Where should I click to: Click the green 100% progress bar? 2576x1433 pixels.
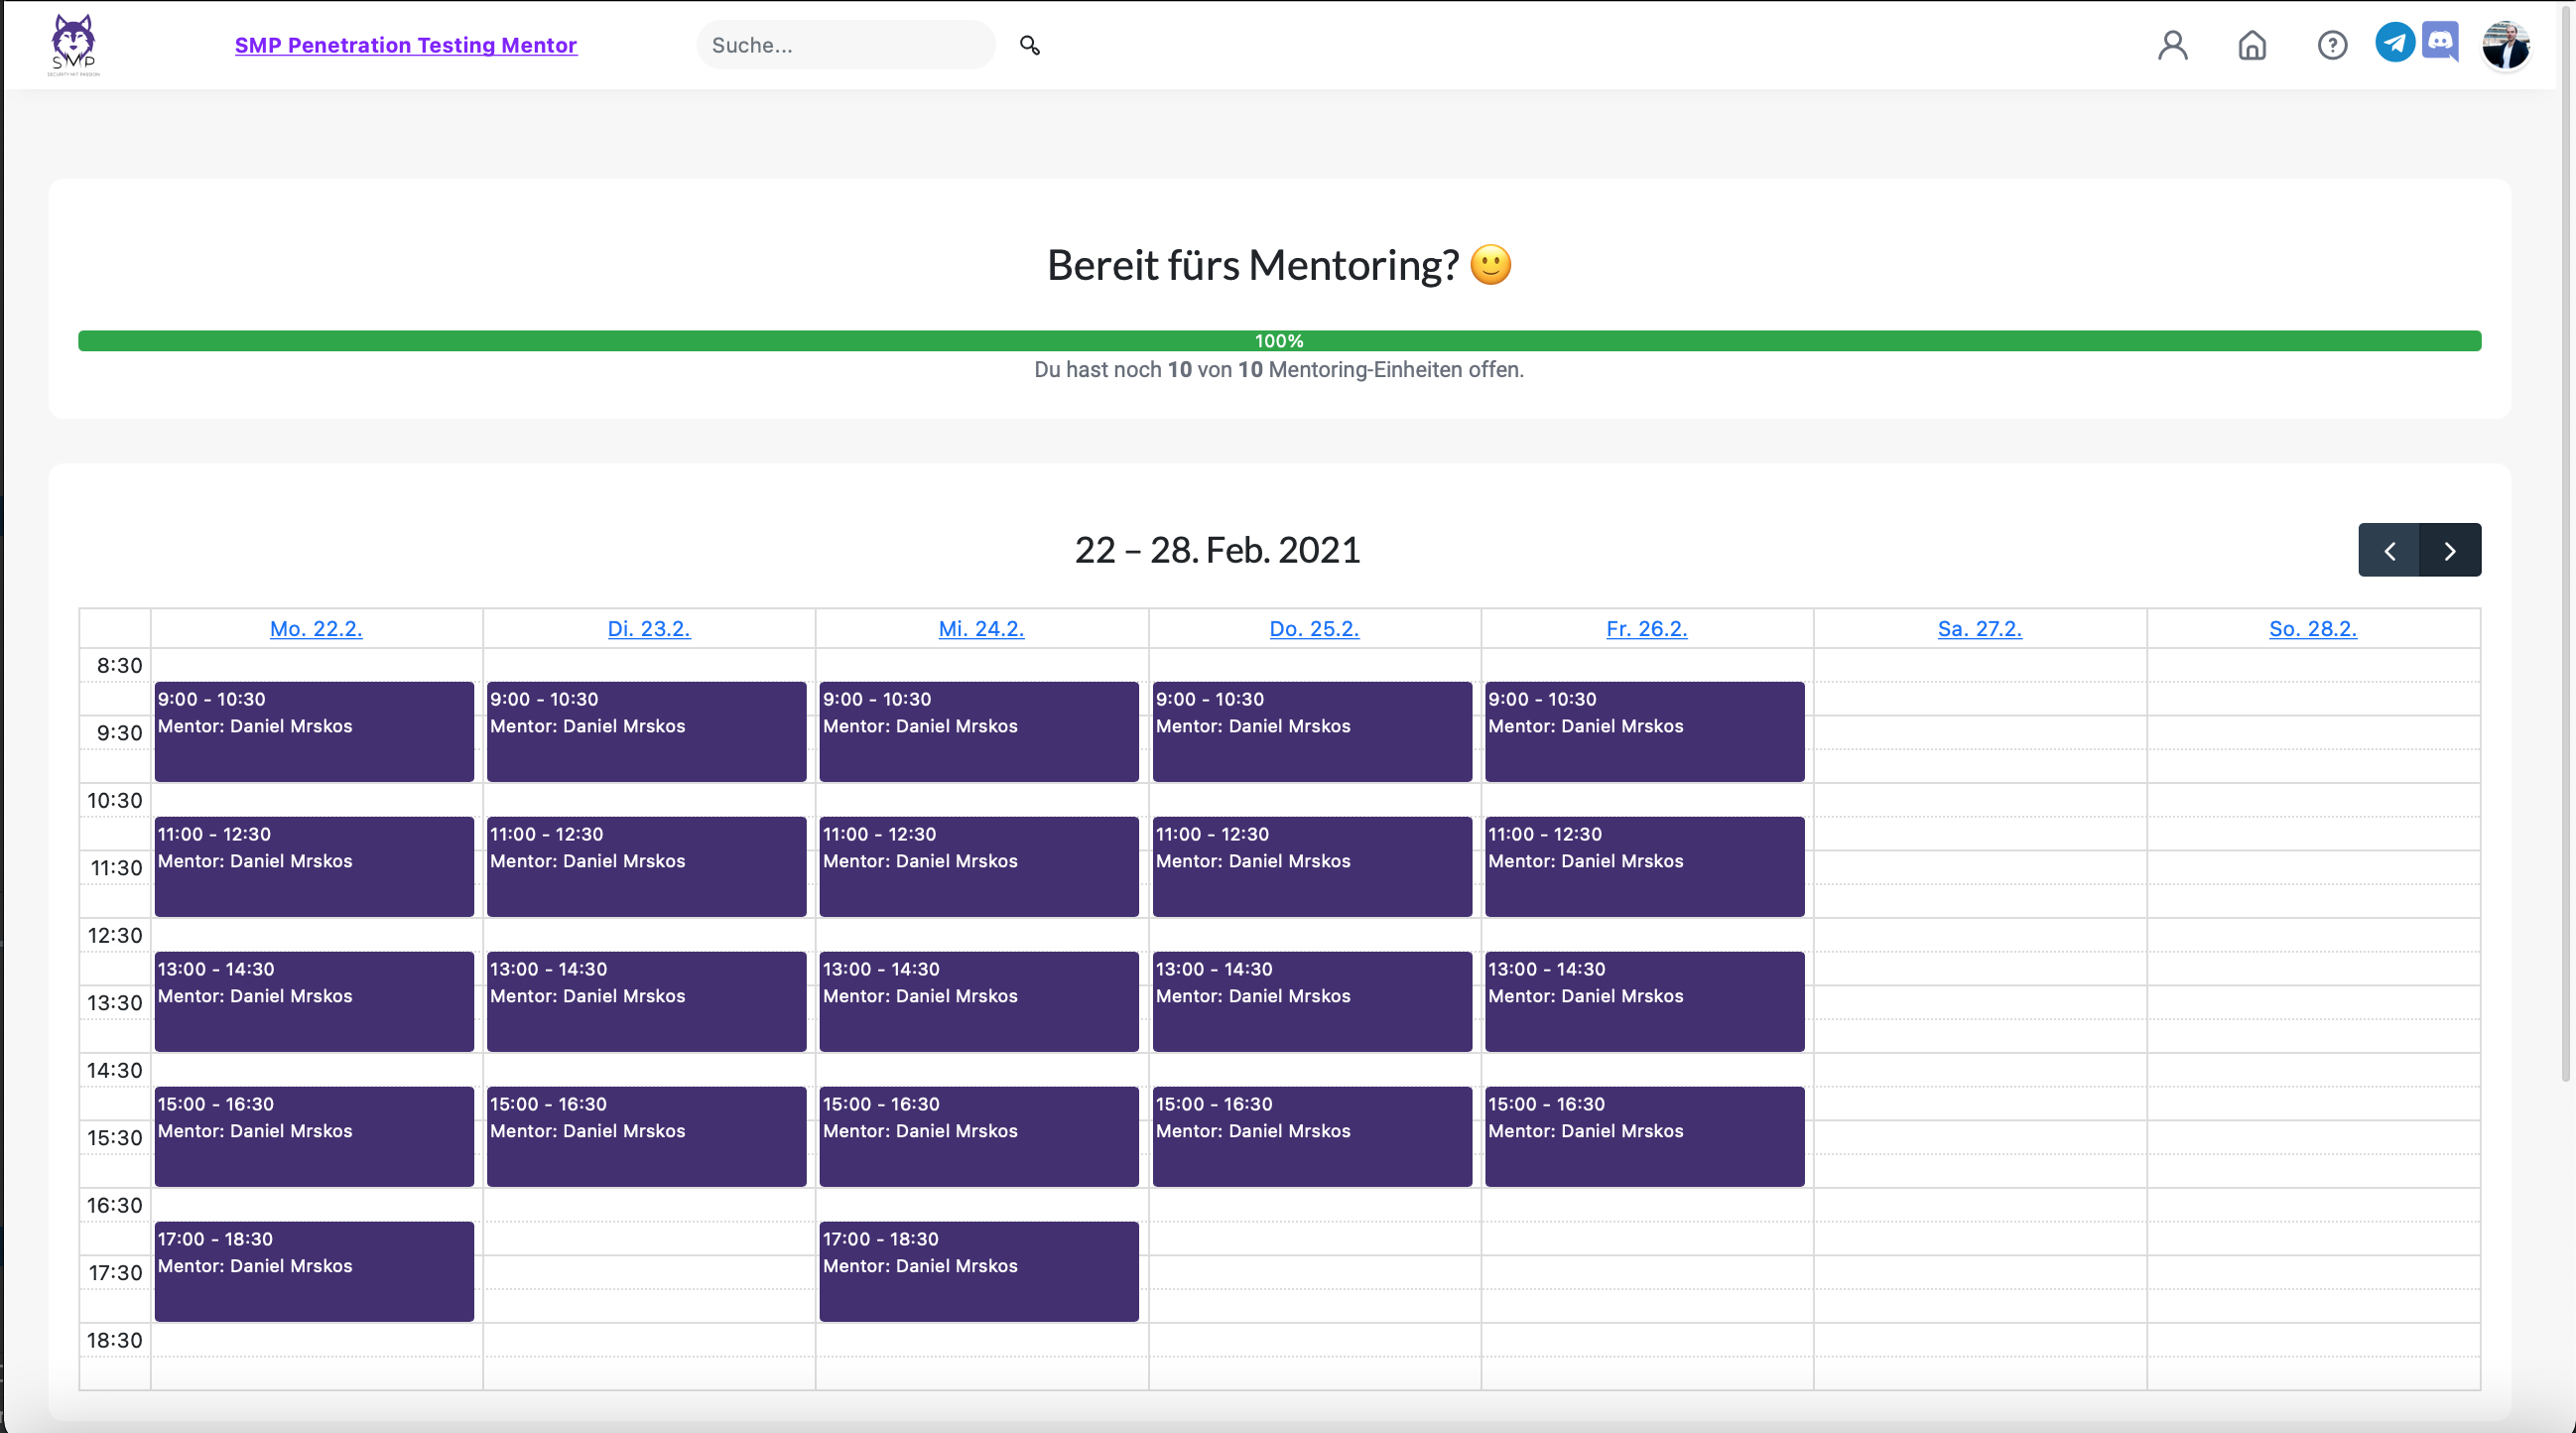pos(1279,341)
